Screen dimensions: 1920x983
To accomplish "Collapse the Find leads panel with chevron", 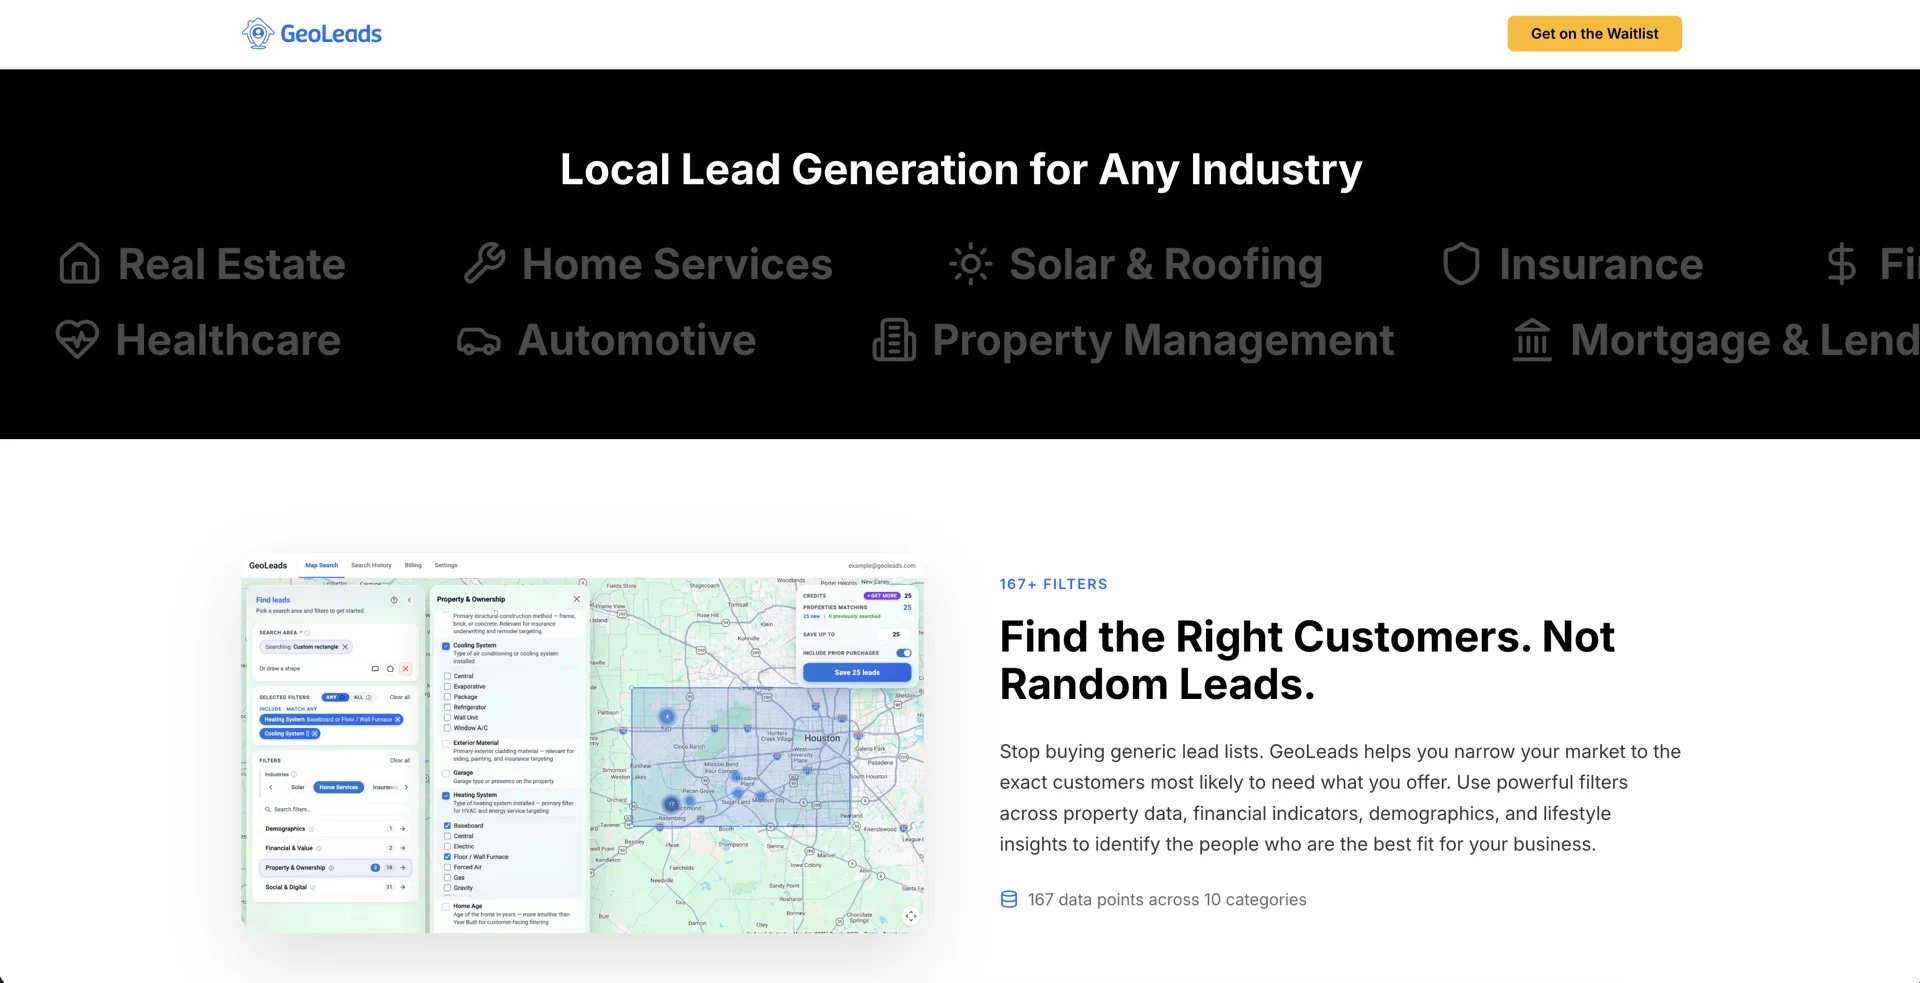I will [x=409, y=600].
